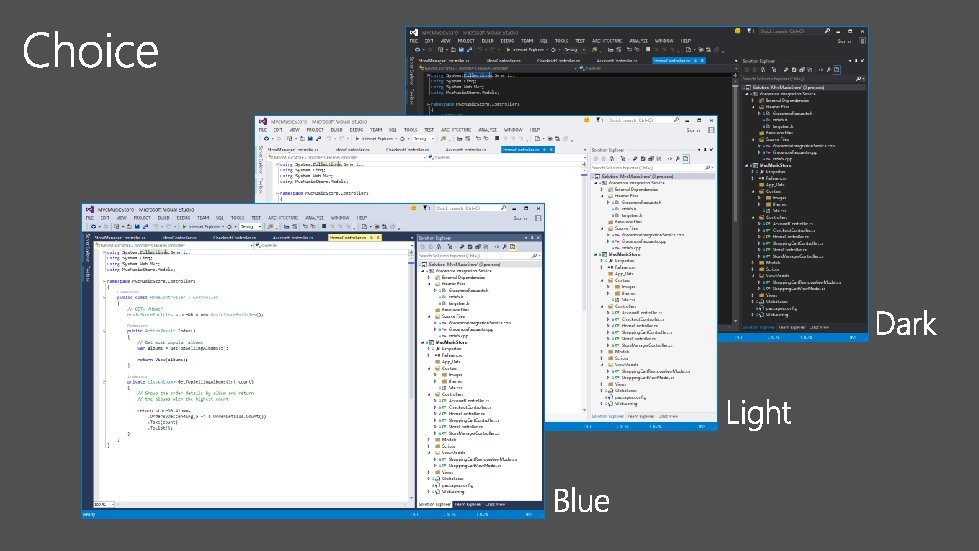Click the Save All icon in the Dark window toolbar
The width and height of the screenshot is (979, 551).
(x=469, y=49)
